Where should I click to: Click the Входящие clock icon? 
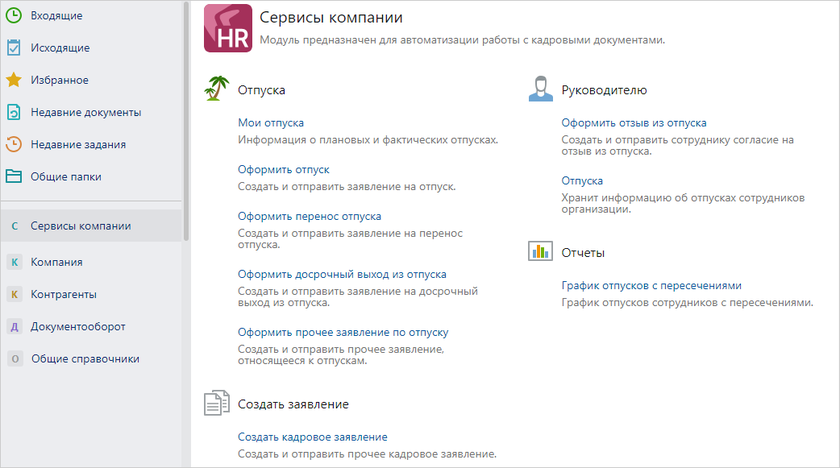[14, 15]
